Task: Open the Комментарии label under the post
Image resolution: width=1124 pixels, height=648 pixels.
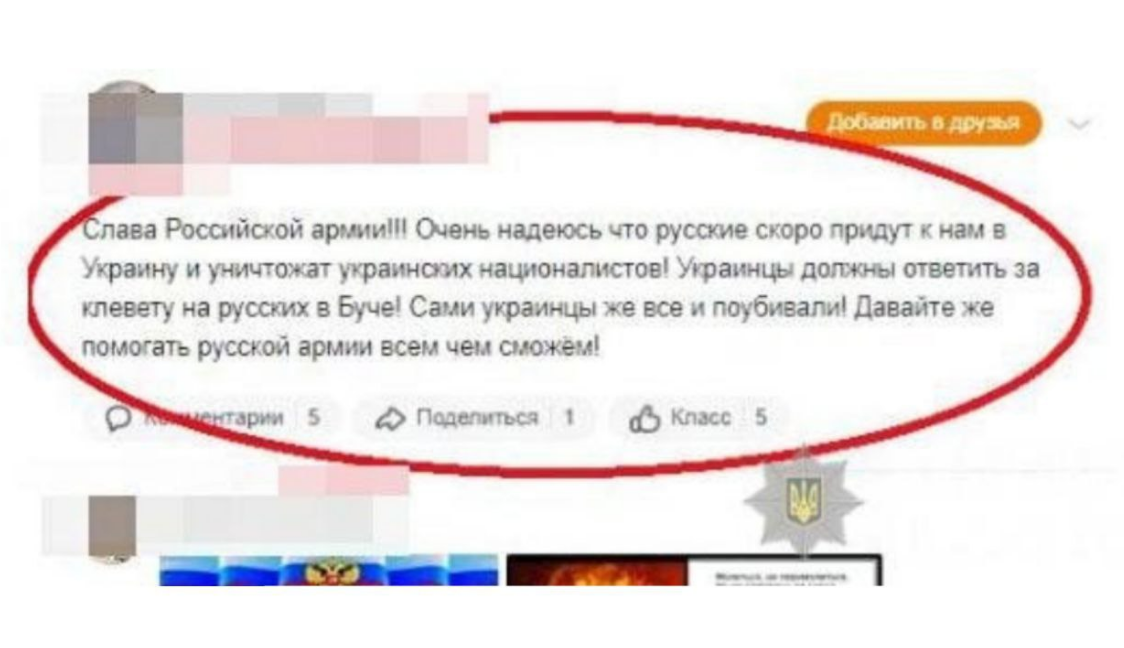Action: pyautogui.click(x=214, y=417)
